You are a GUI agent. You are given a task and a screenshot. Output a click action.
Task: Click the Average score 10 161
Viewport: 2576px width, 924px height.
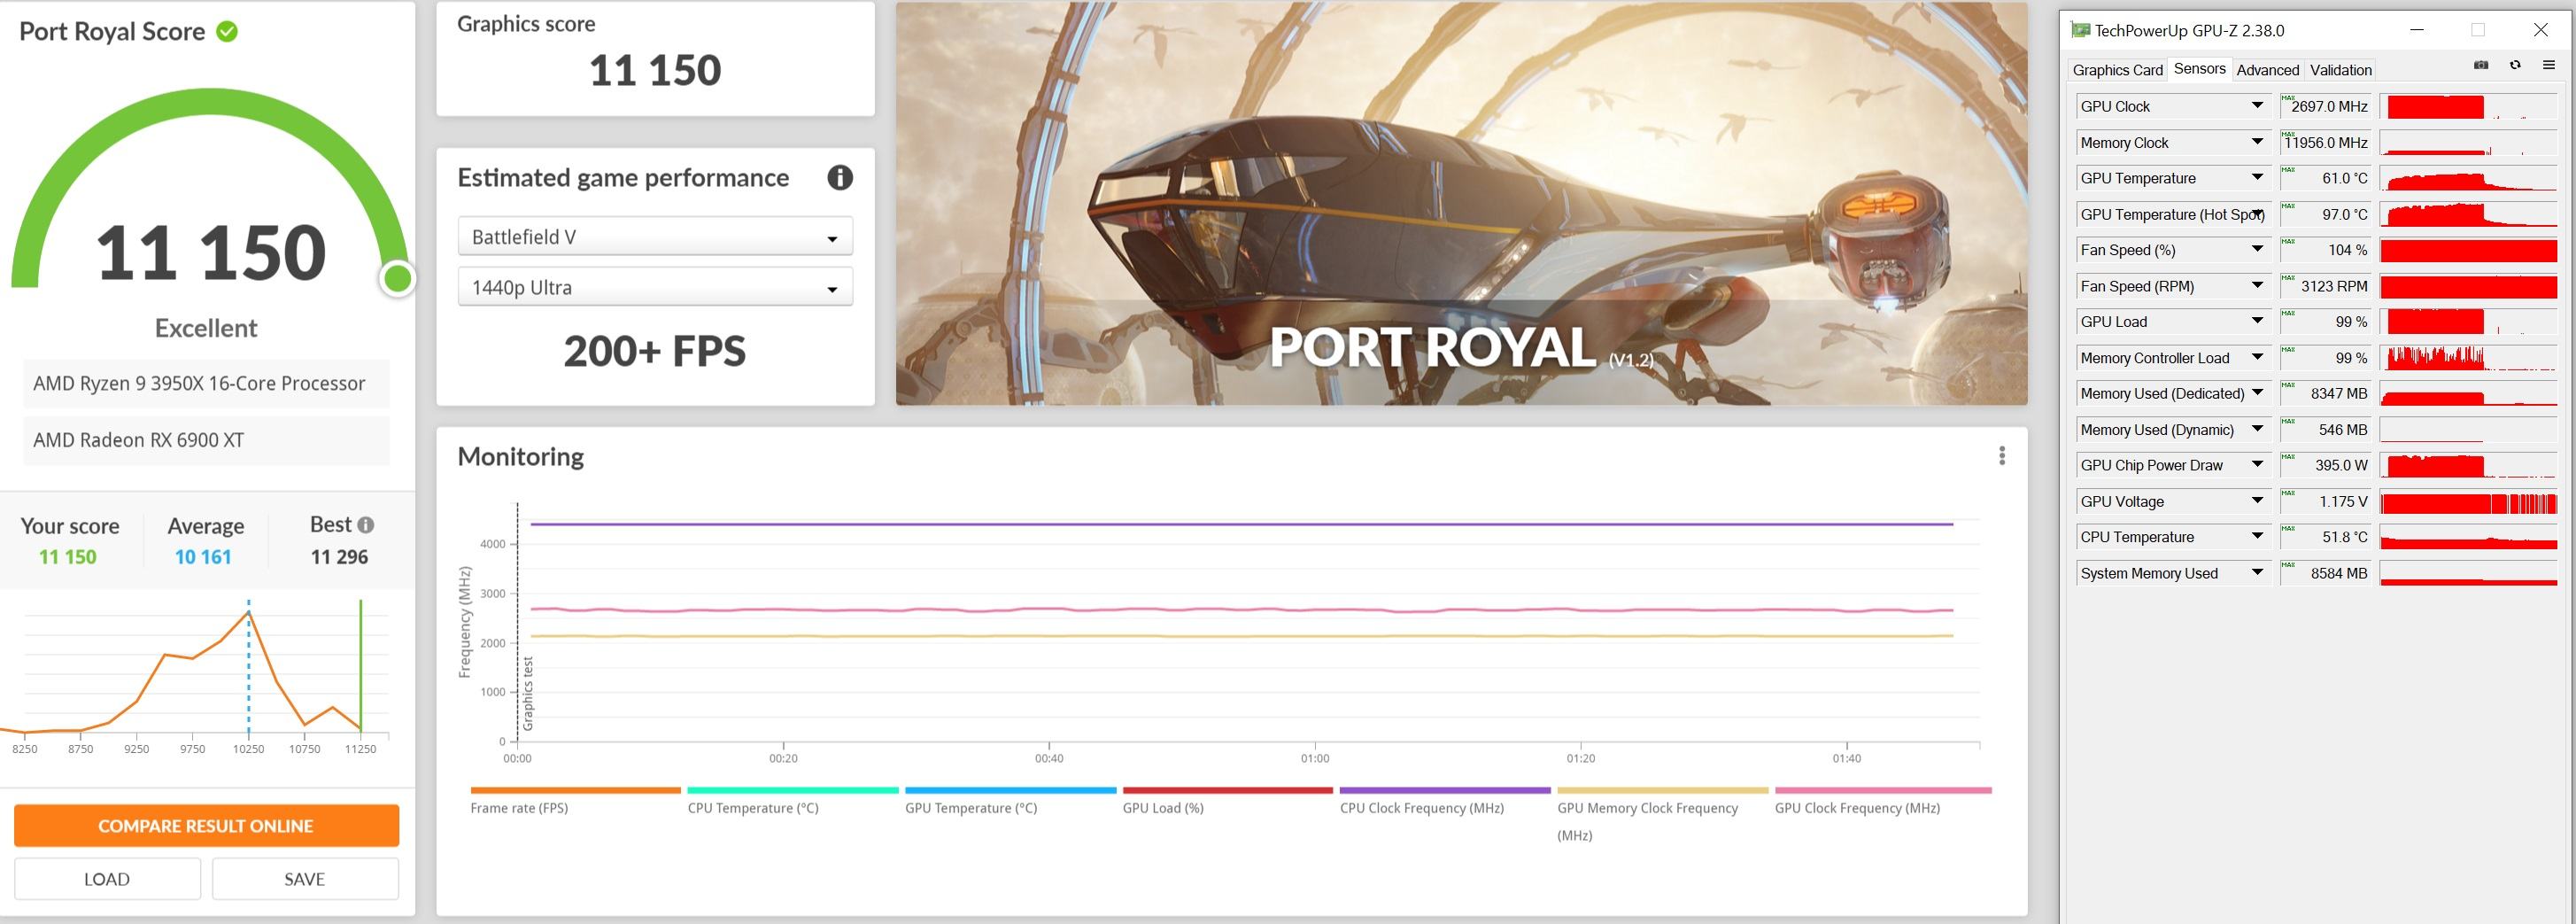click(203, 557)
